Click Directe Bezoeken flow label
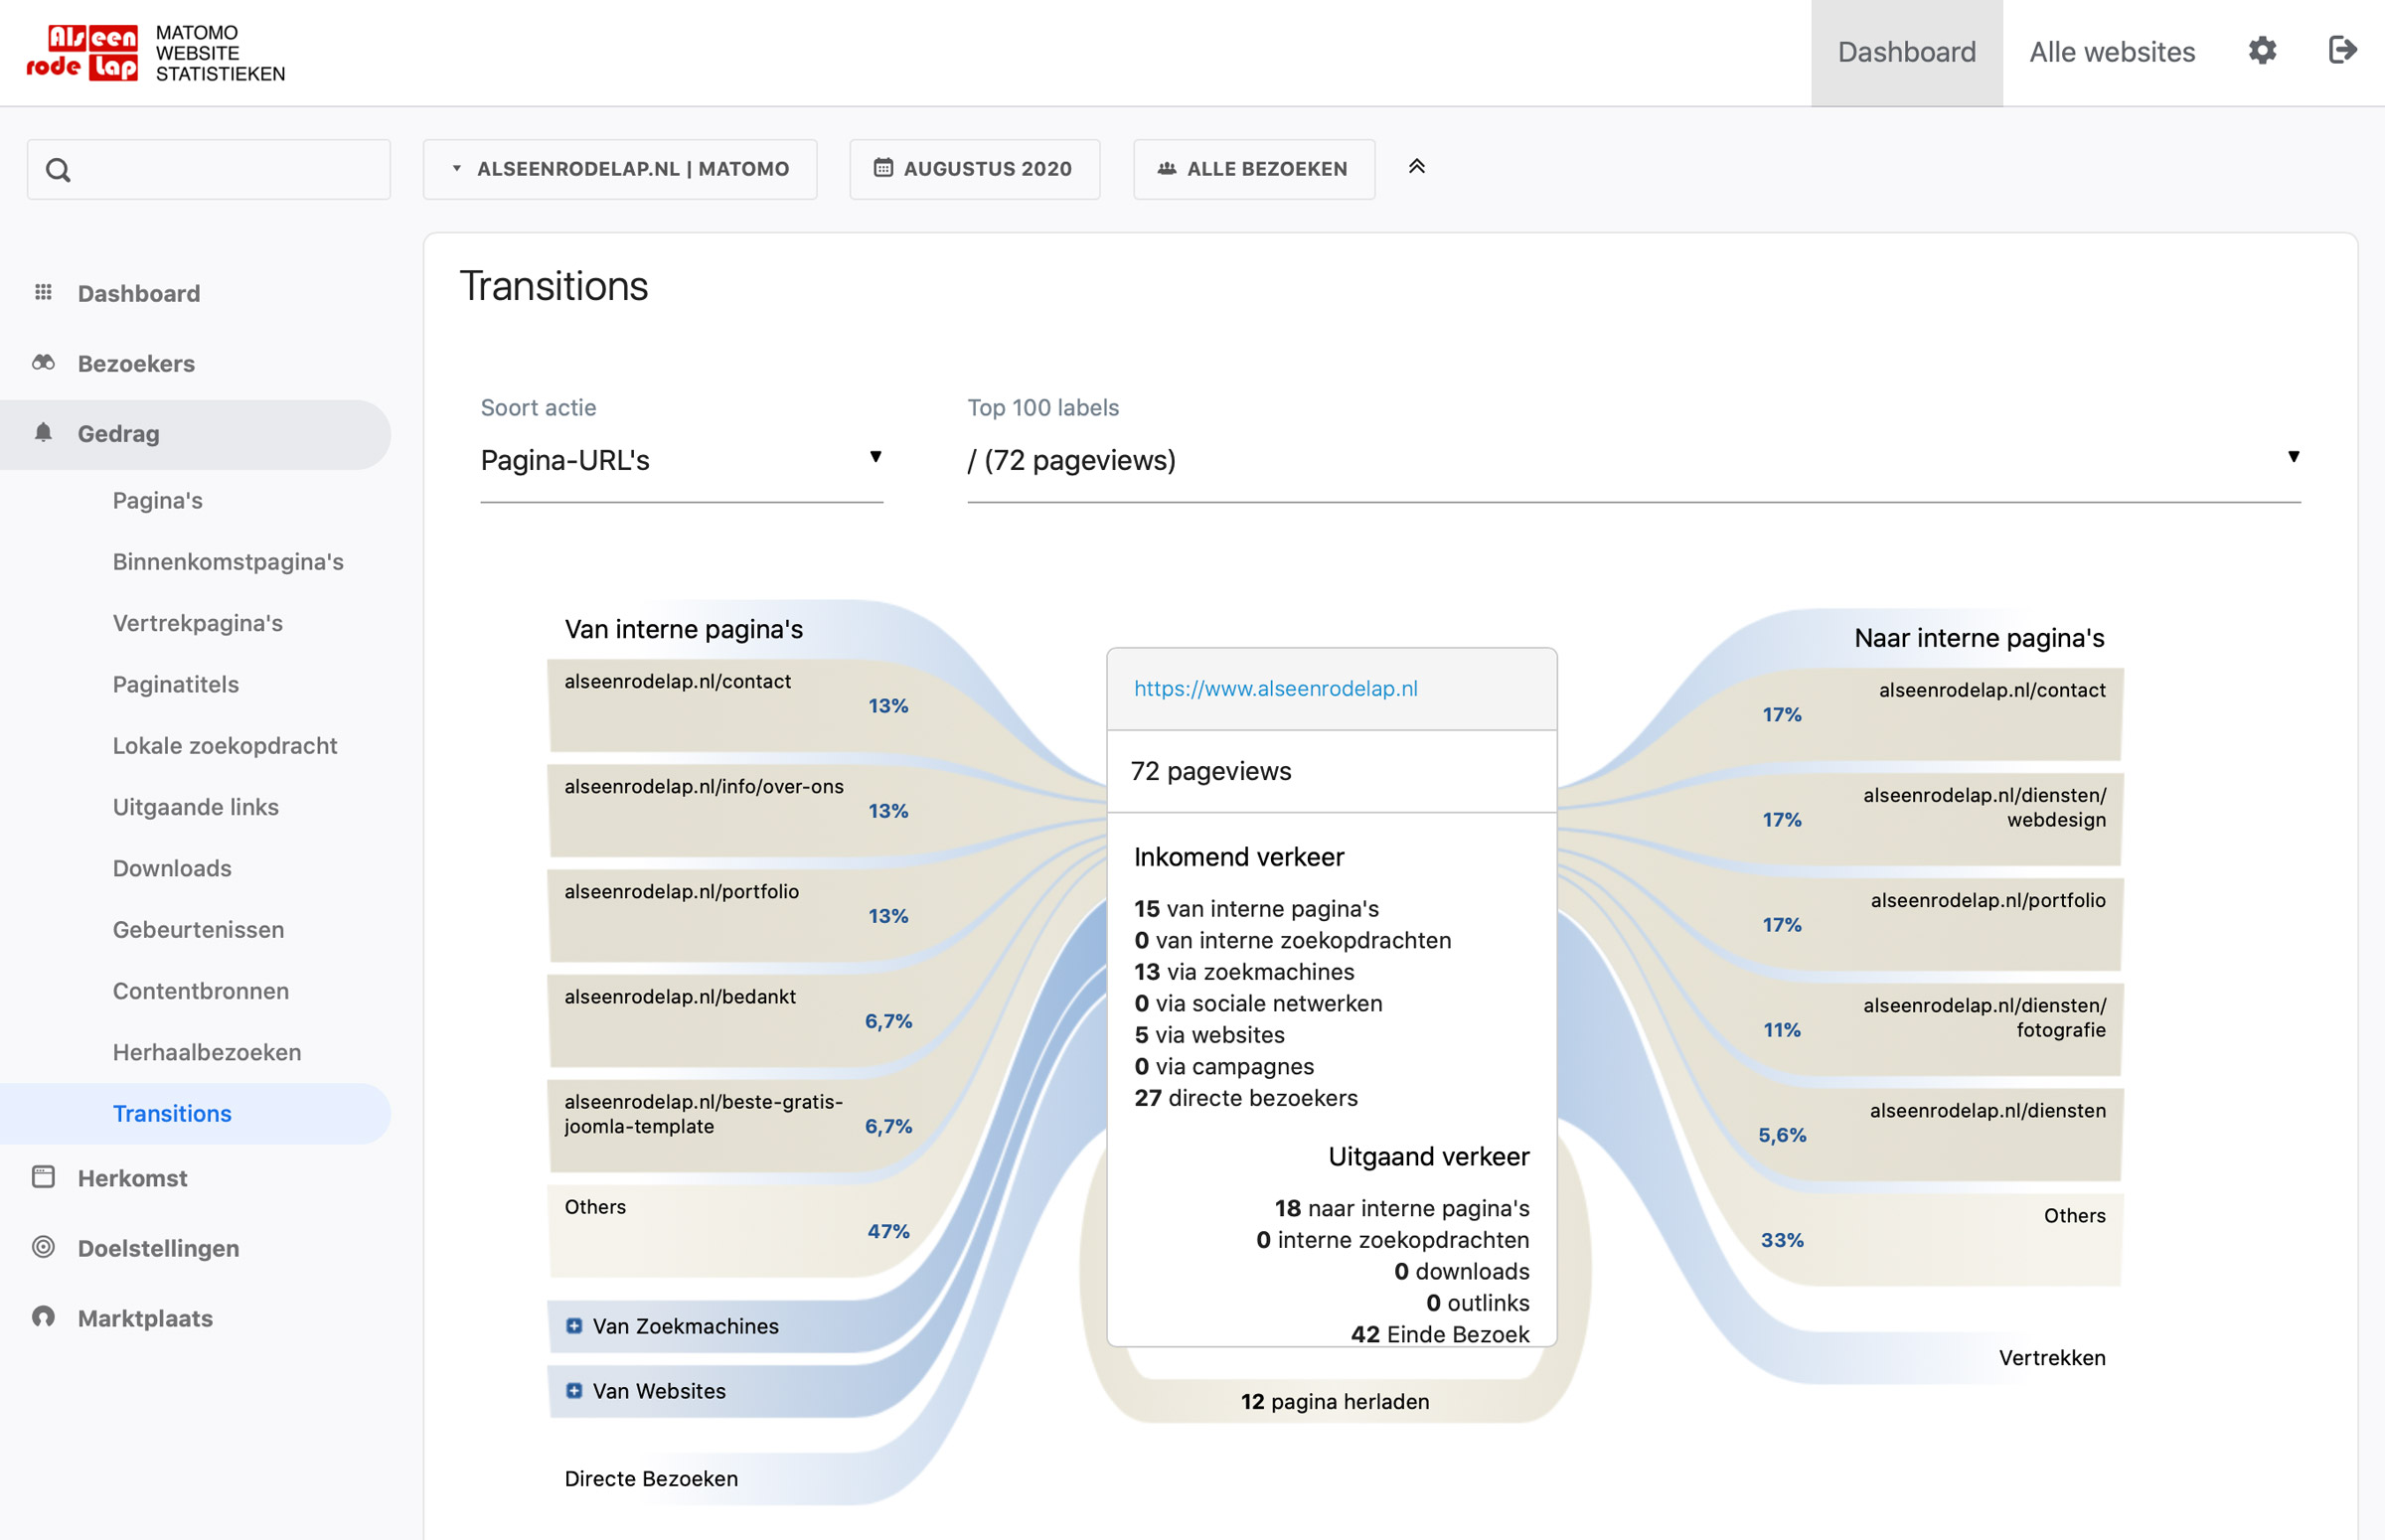 [x=651, y=1478]
